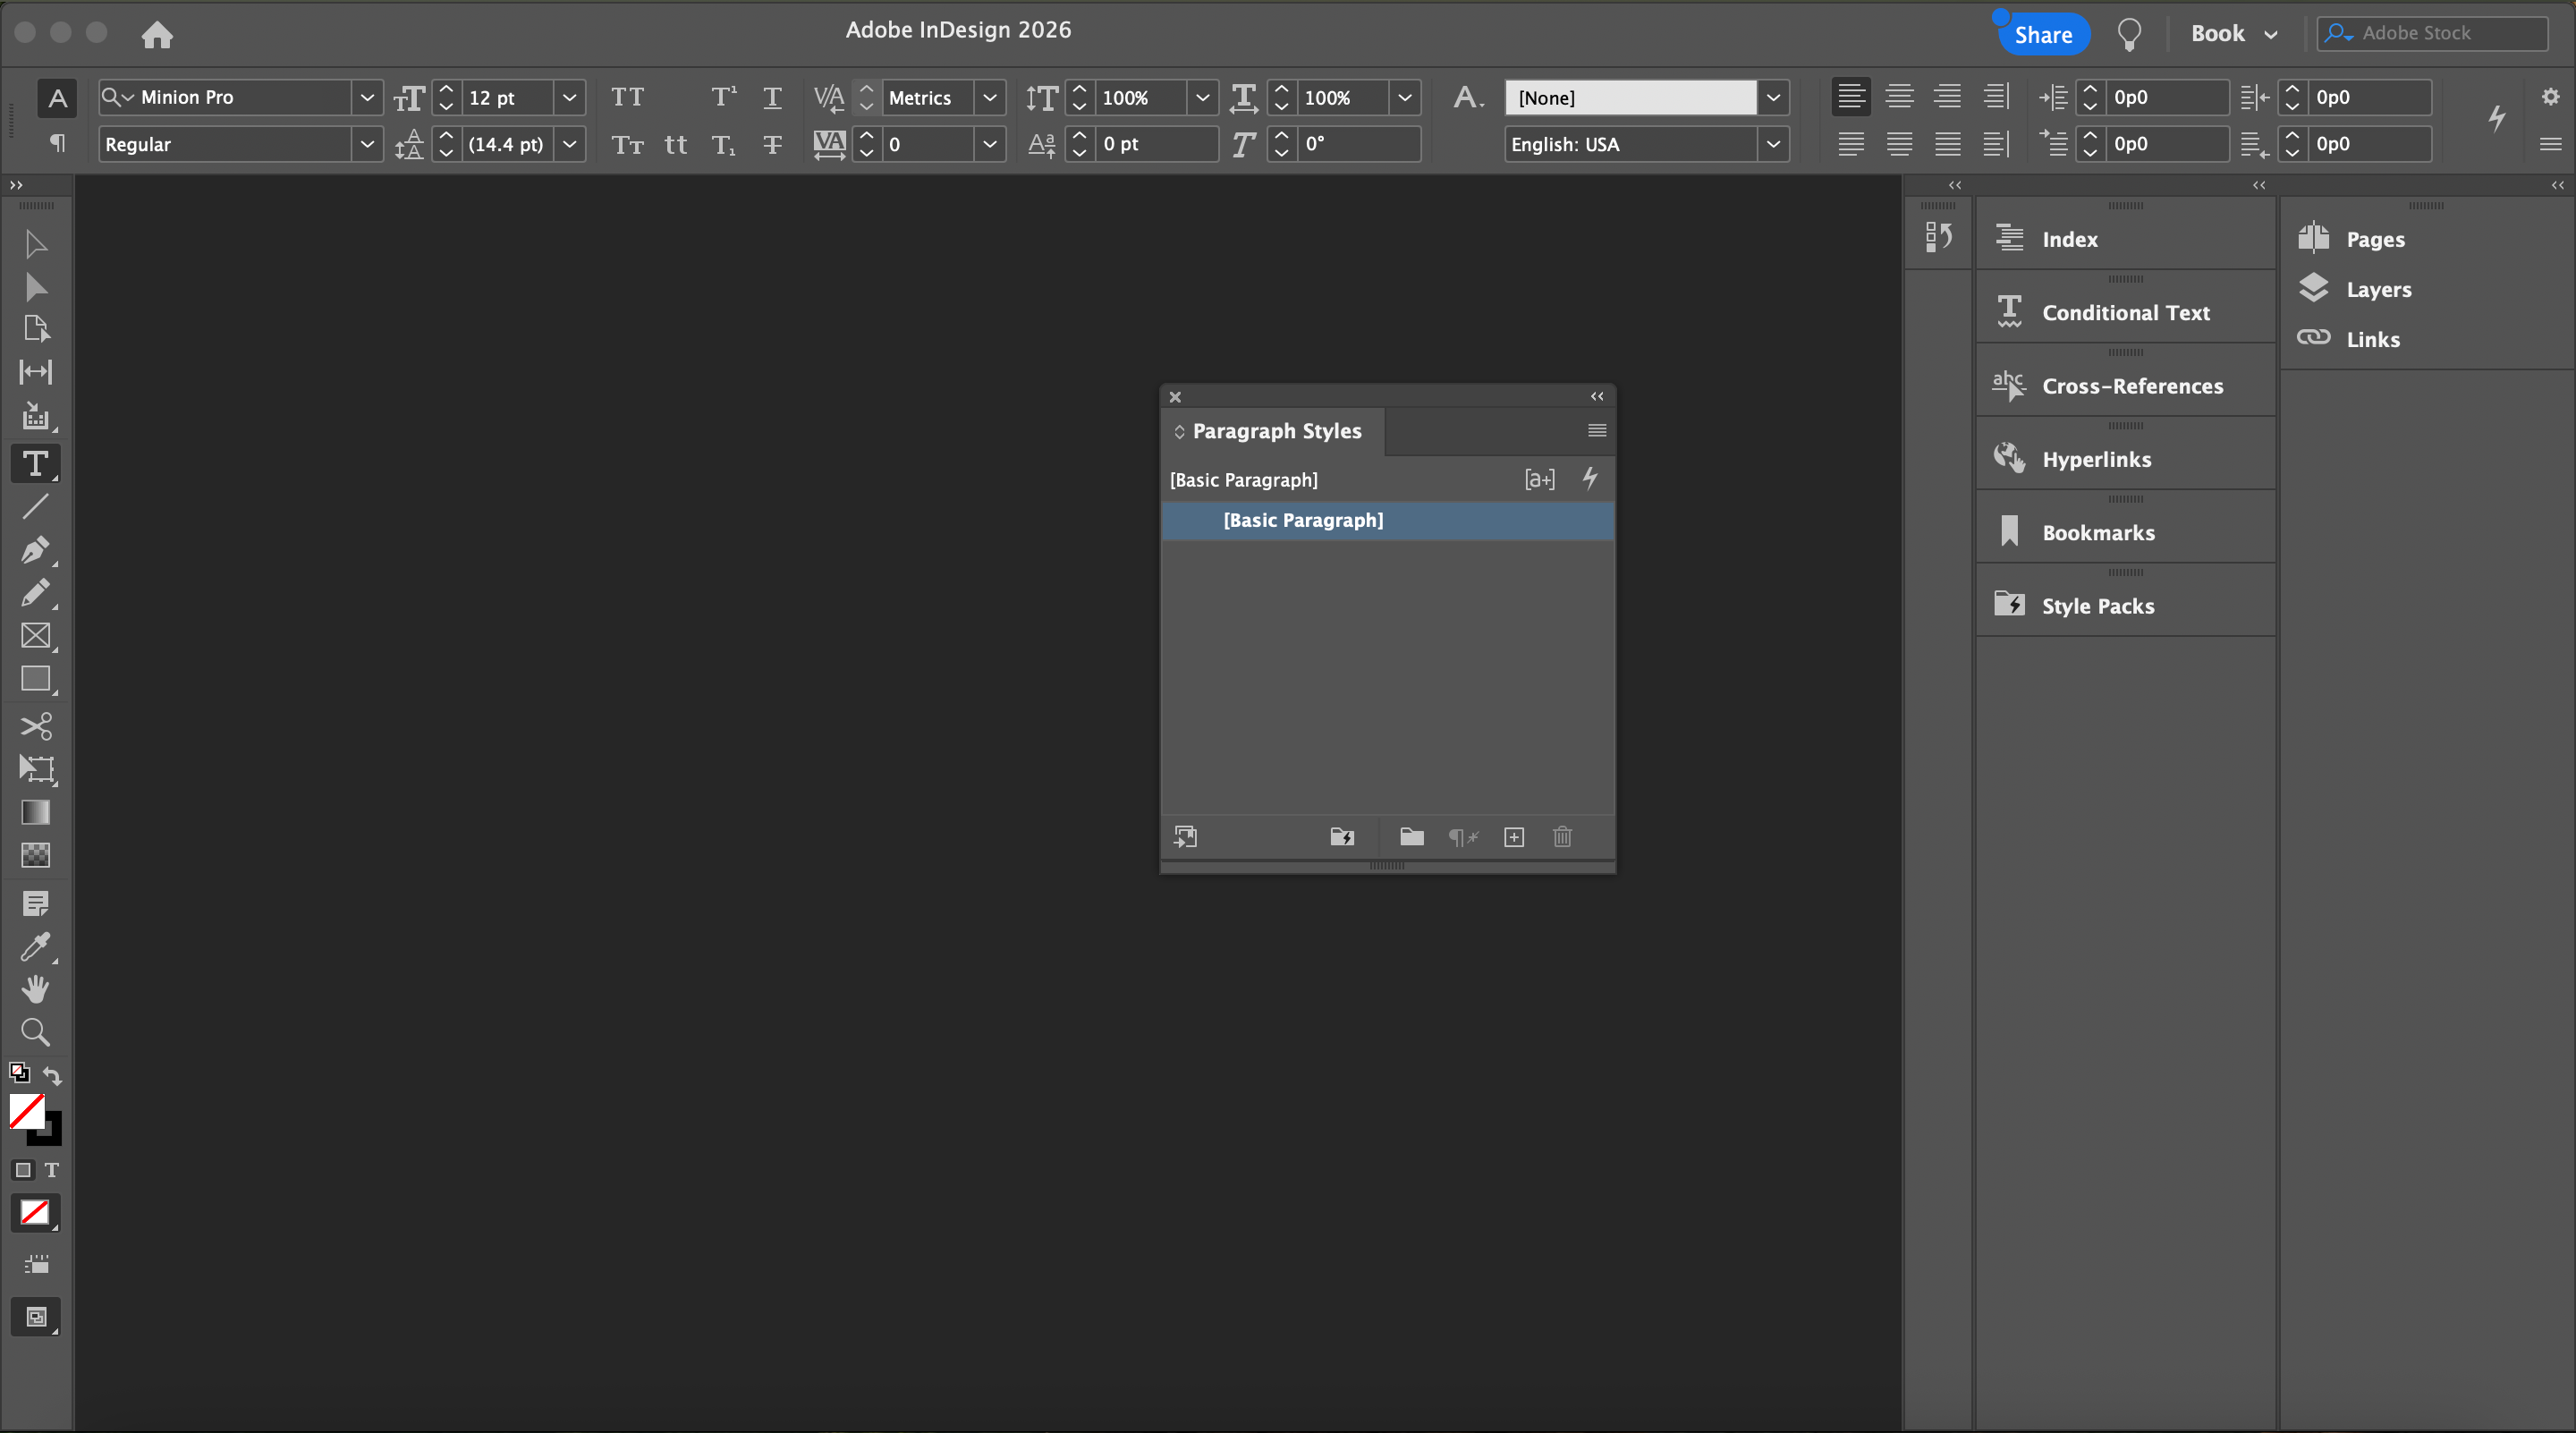Screen dimensions: 2576x1433
Task: Open the Paragraph Styles panel menu
Action: [1597, 431]
